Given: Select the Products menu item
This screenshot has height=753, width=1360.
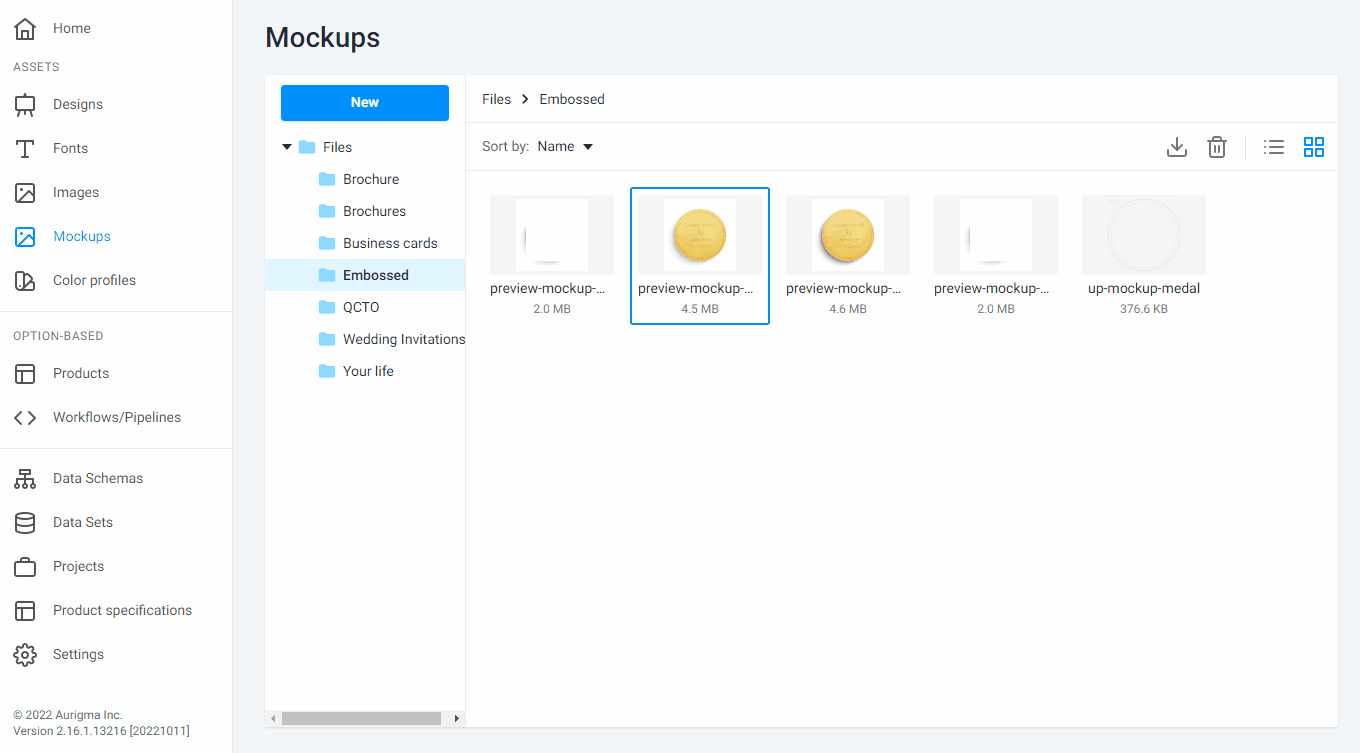Looking at the screenshot, I should pos(80,373).
